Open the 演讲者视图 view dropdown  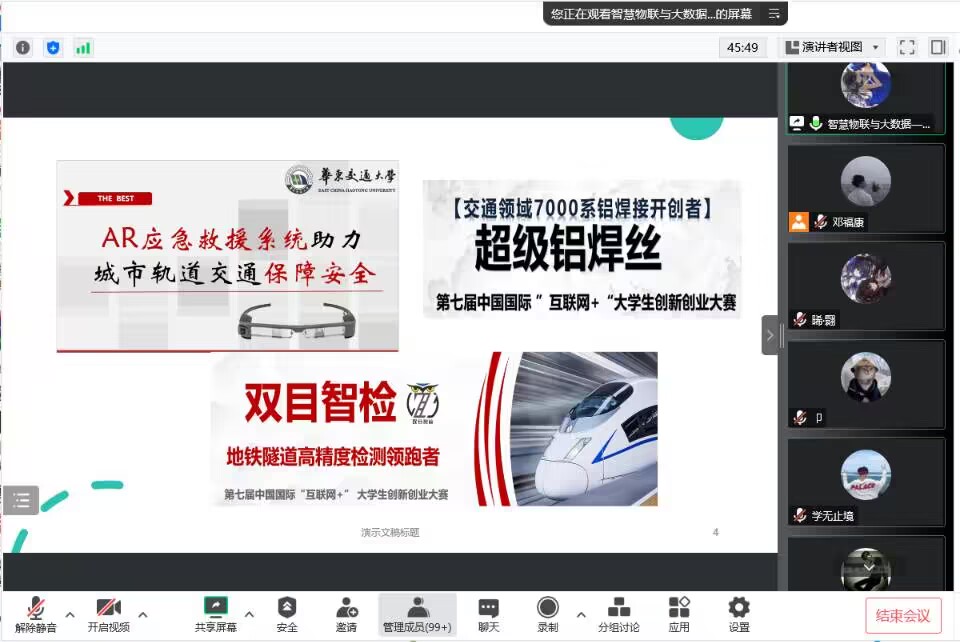click(832, 47)
